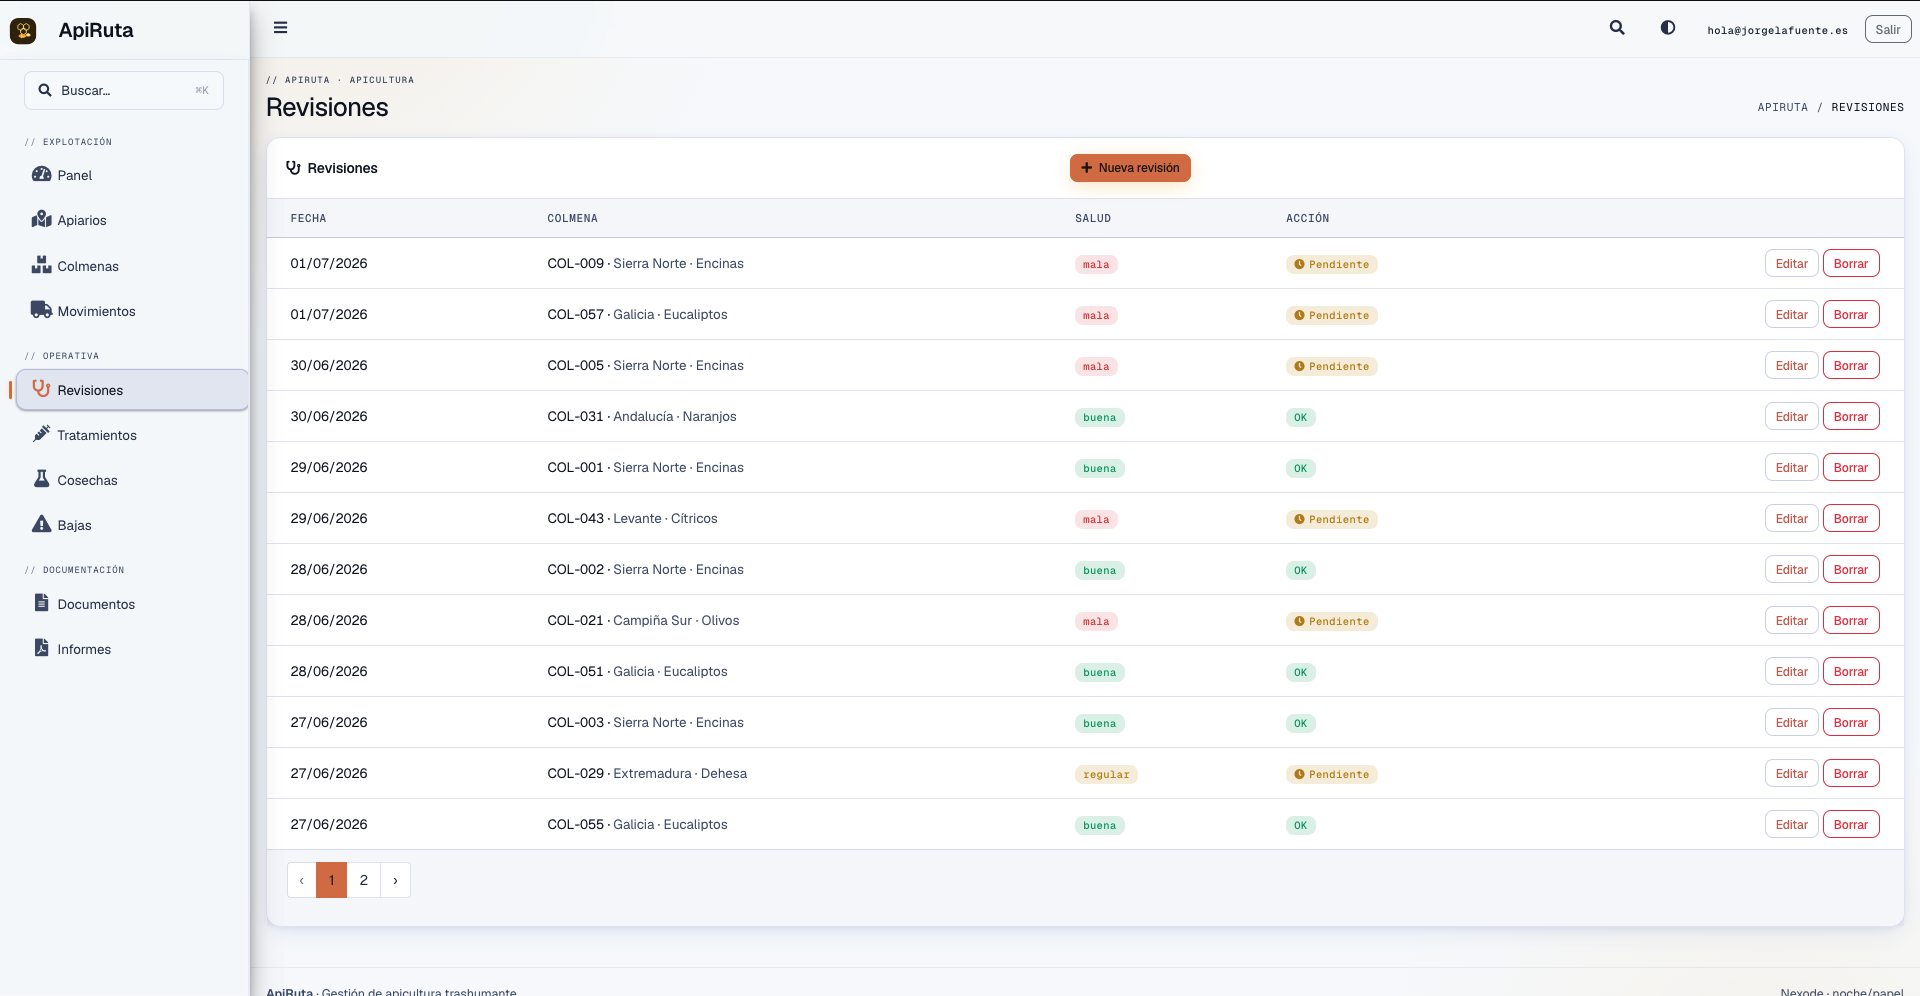Click next page chevron

395,880
